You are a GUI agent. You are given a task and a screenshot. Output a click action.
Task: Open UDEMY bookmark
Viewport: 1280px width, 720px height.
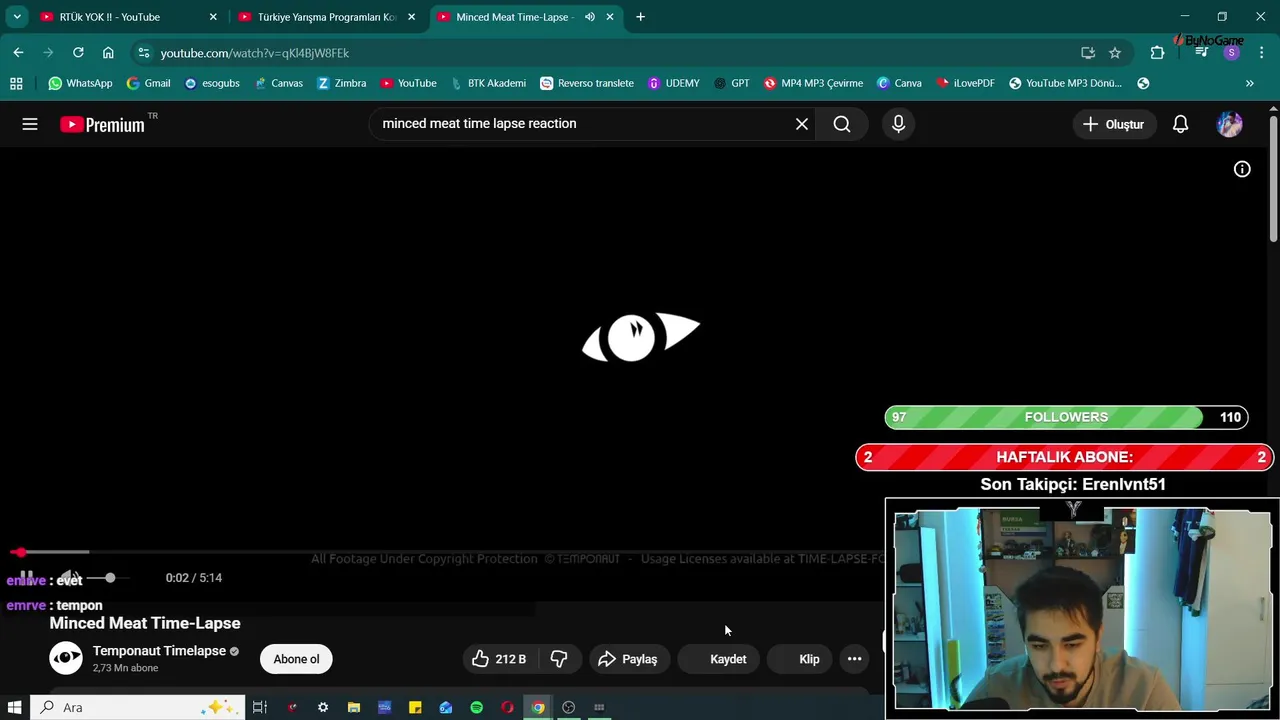(x=673, y=83)
